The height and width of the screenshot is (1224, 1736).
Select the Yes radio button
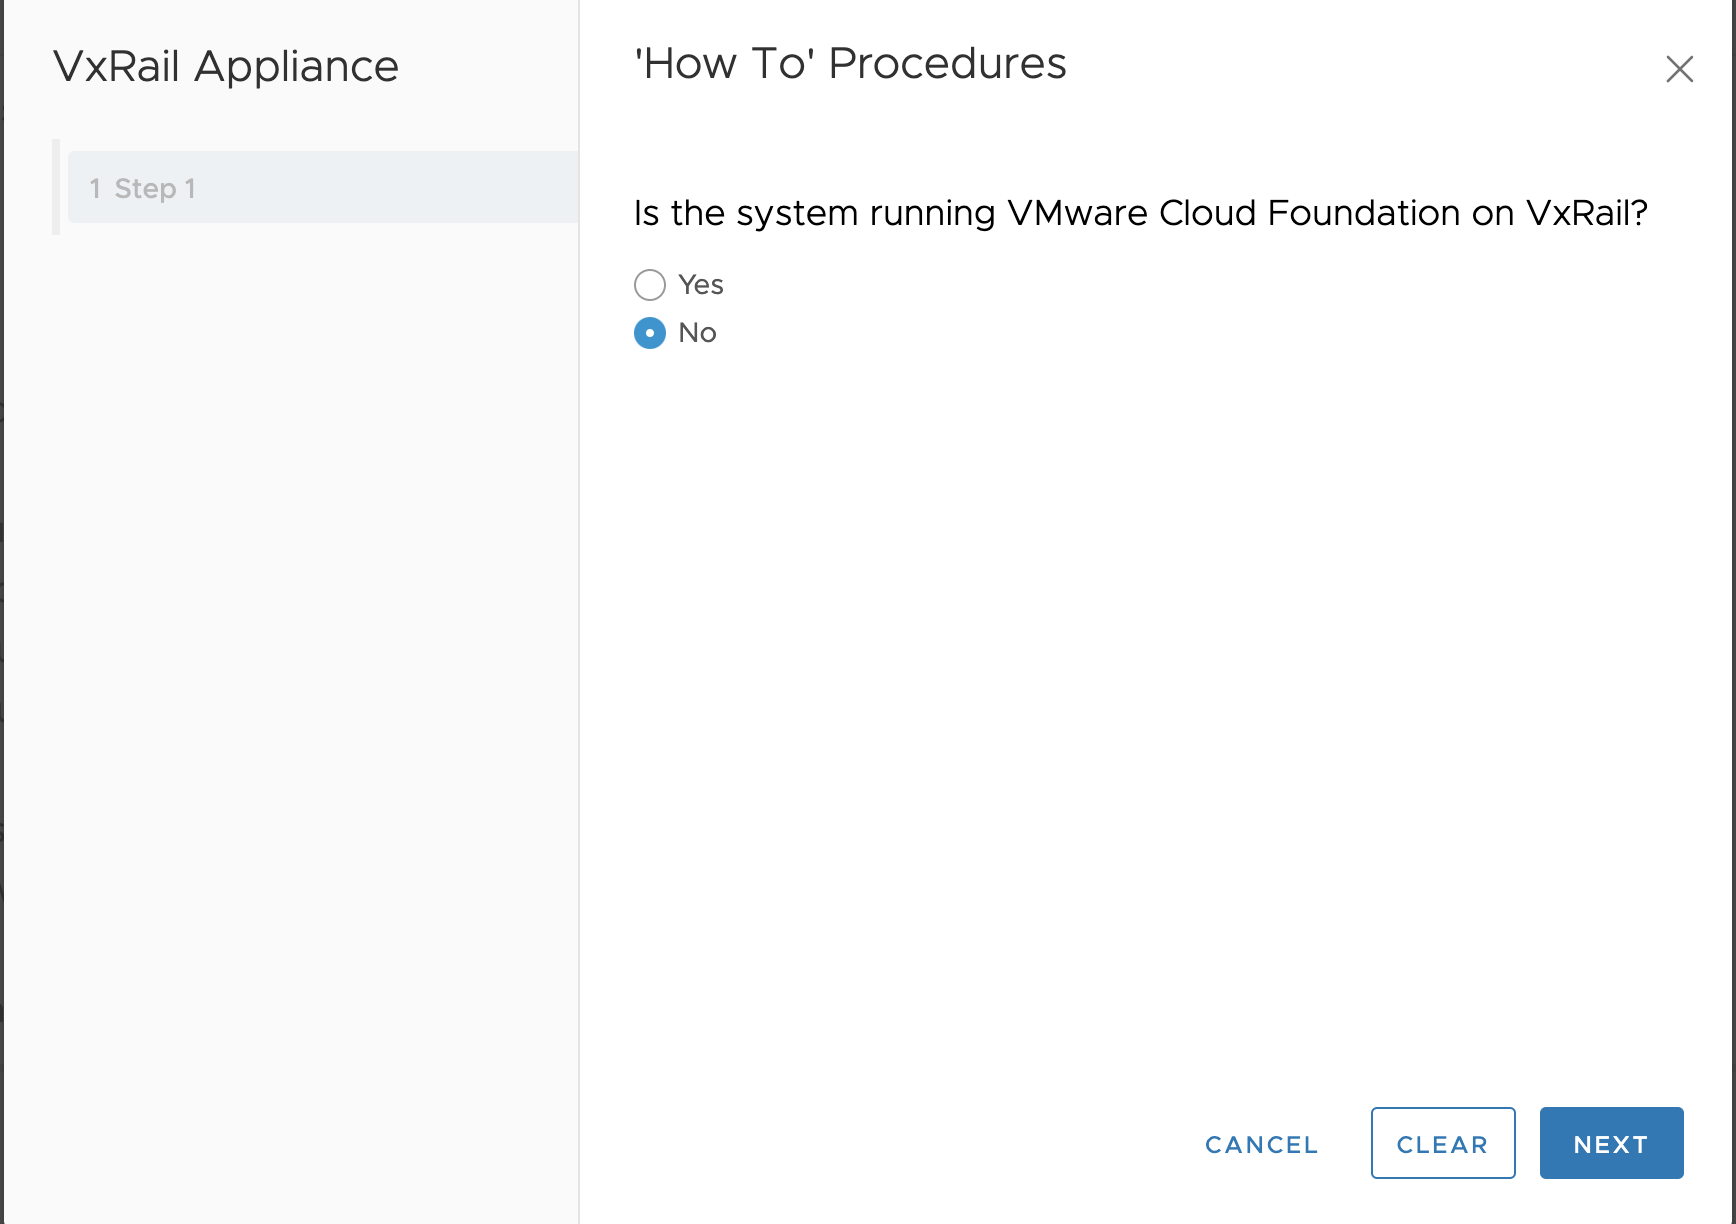(650, 285)
